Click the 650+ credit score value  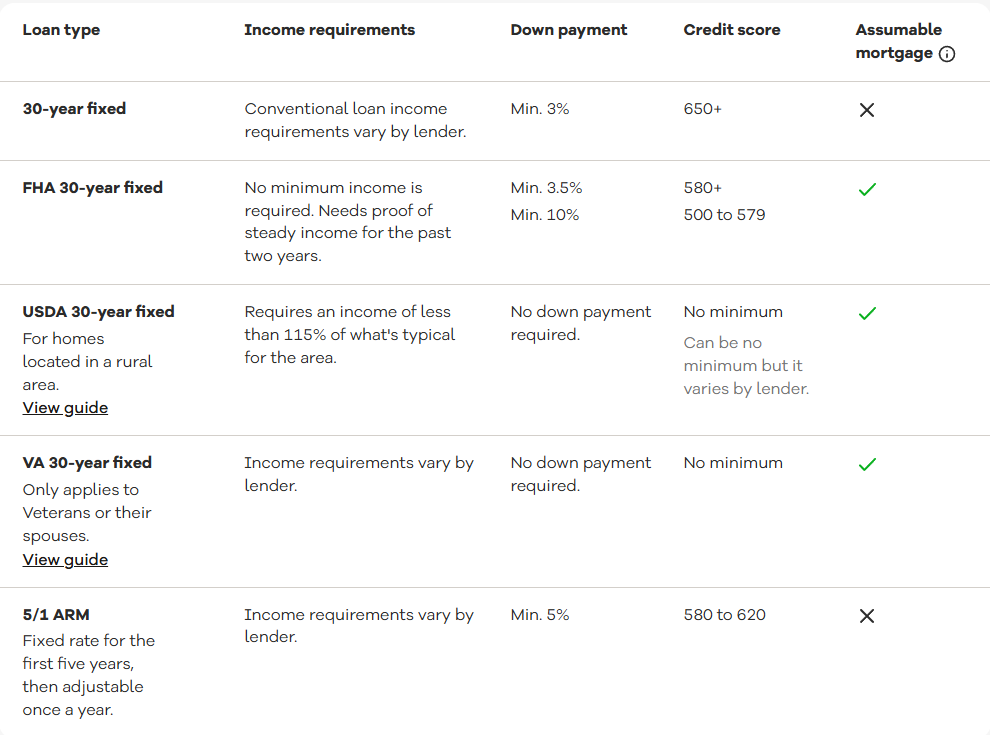[x=702, y=109]
